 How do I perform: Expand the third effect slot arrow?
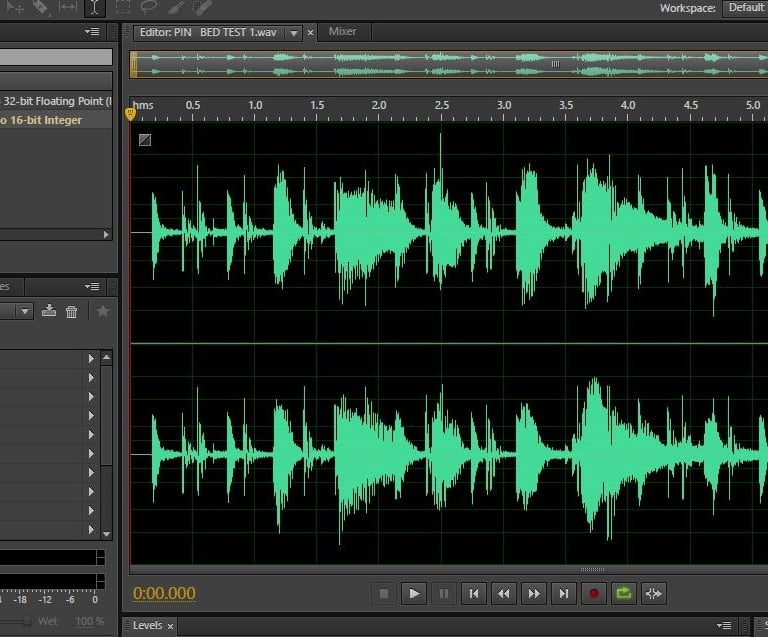pyautogui.click(x=91, y=397)
